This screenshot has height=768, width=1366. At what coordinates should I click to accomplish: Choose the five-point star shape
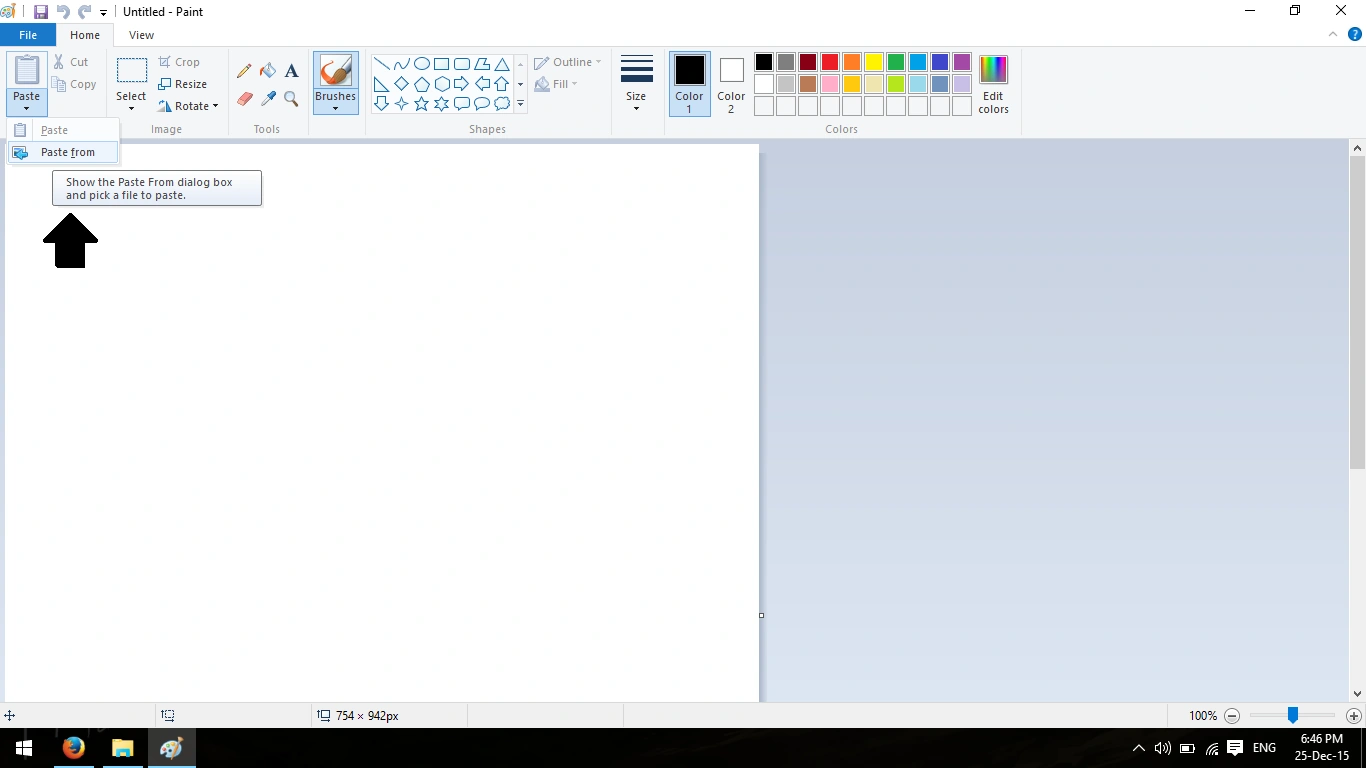421,103
